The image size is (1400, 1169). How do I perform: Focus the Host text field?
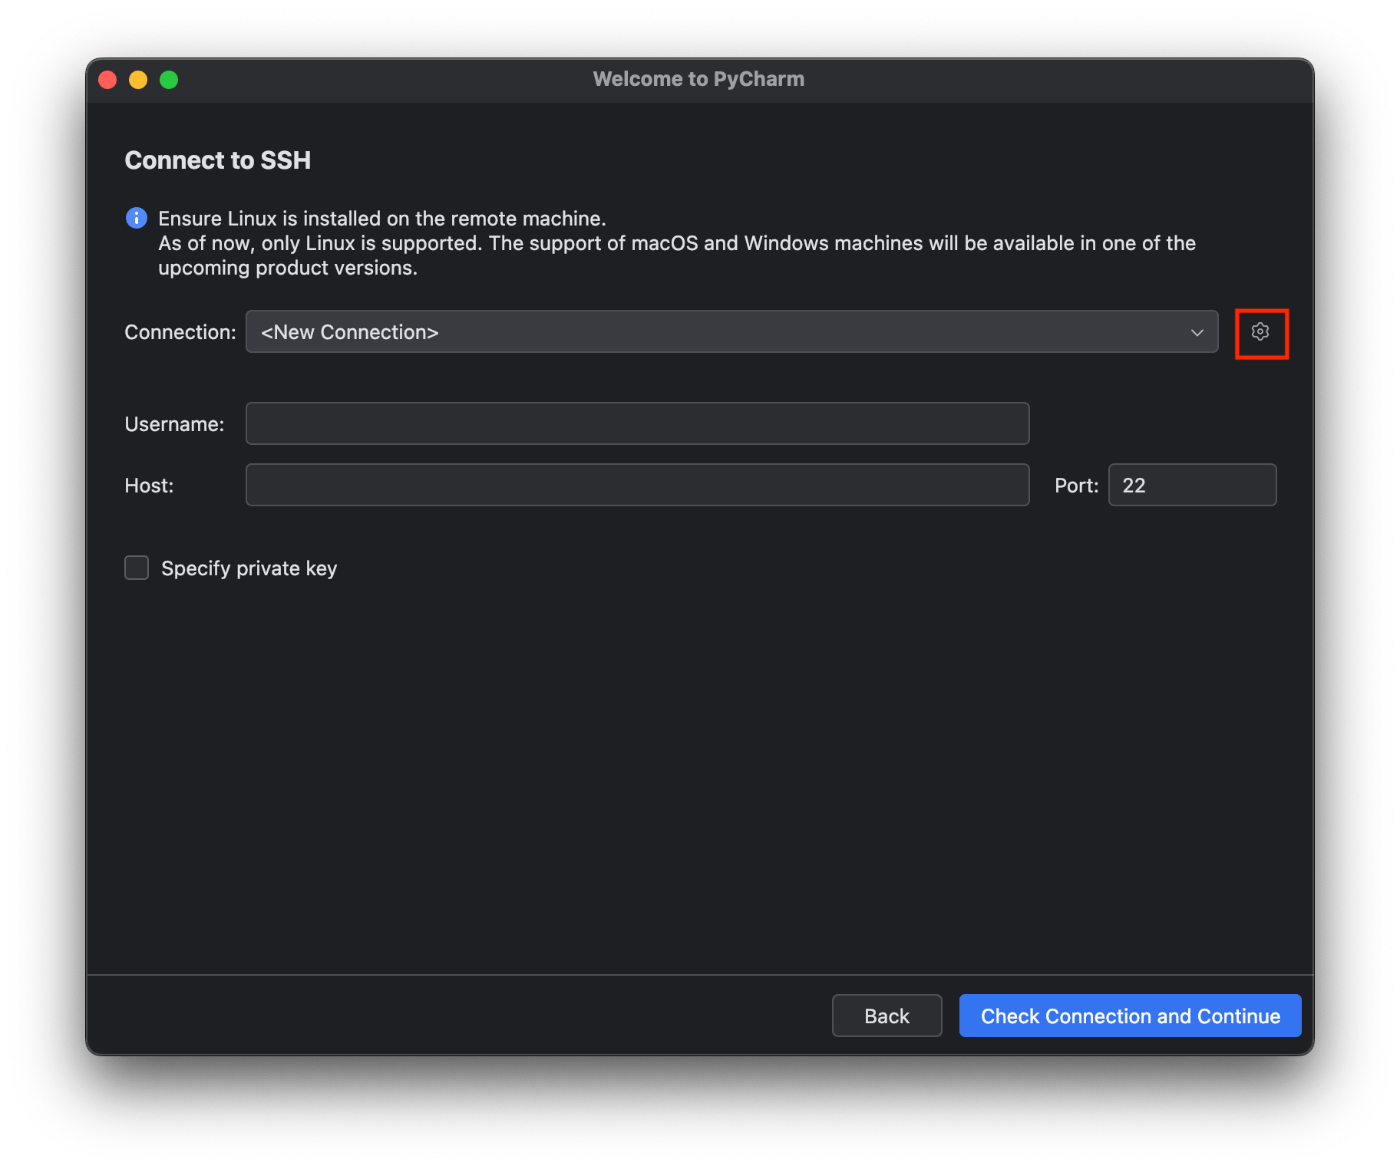637,485
